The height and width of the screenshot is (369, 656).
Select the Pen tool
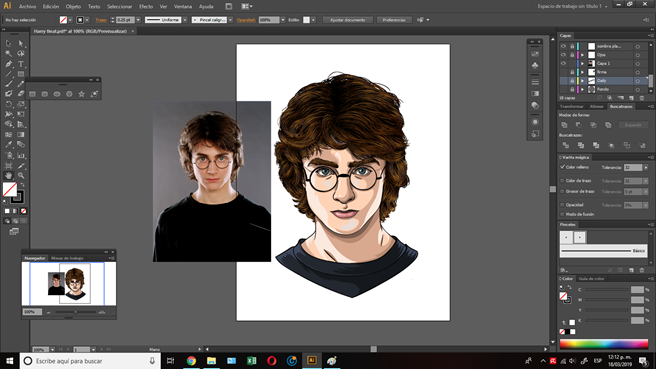point(8,64)
